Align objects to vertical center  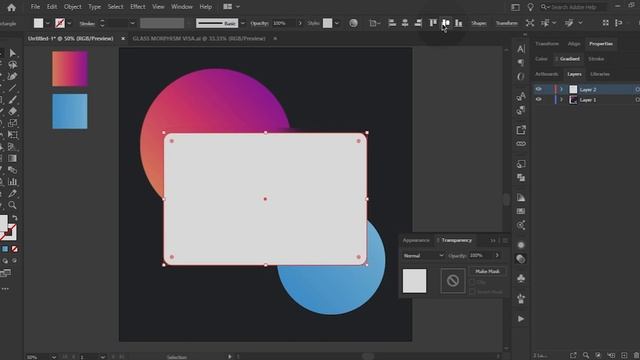coord(446,23)
